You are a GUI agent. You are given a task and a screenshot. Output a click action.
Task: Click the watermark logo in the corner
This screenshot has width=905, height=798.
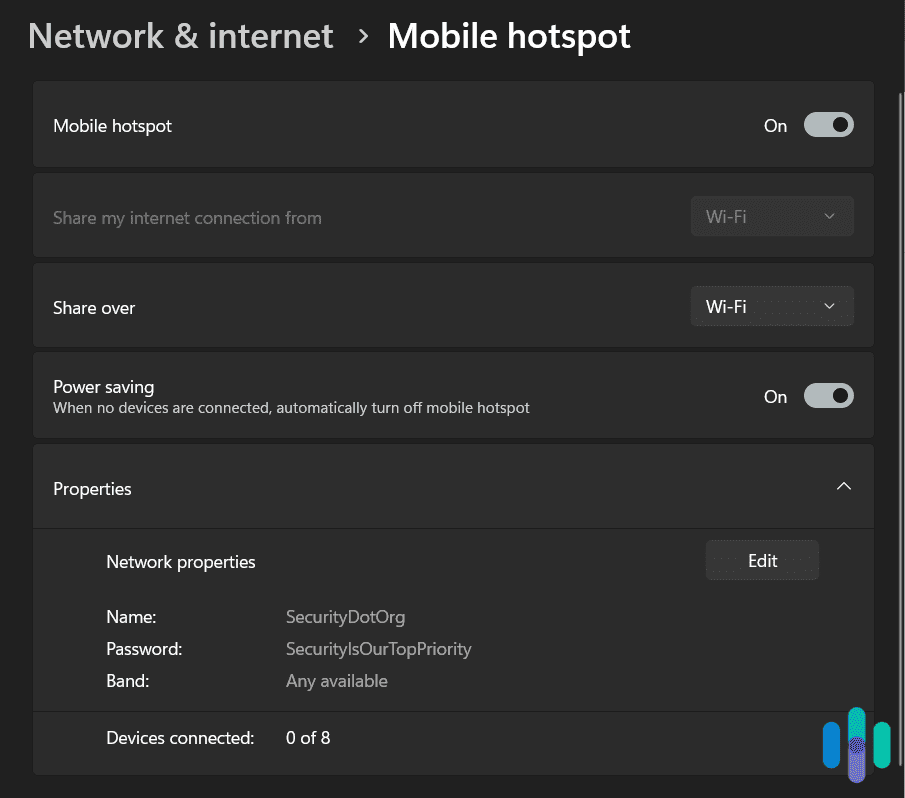[x=856, y=744]
